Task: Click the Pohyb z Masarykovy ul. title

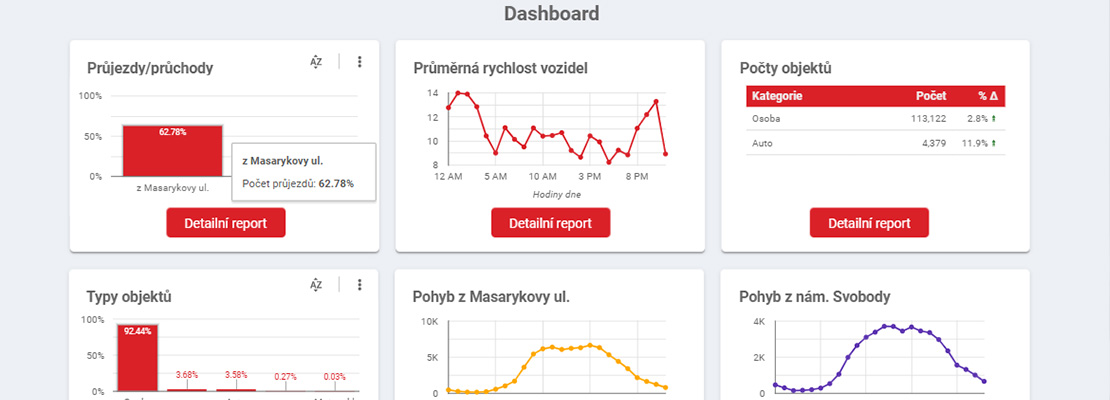Action: click(x=498, y=297)
